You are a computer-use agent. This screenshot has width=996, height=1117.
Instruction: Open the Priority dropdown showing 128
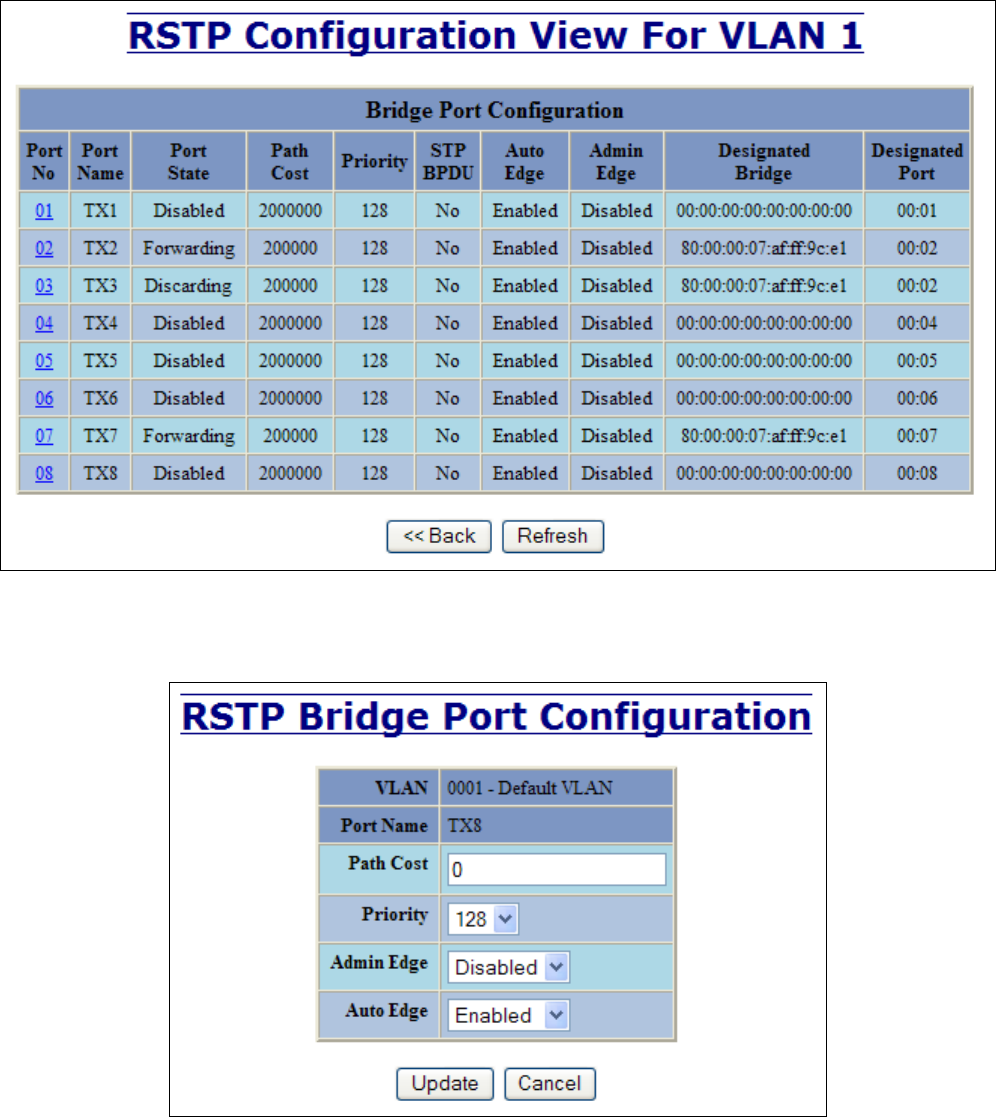coord(483,919)
